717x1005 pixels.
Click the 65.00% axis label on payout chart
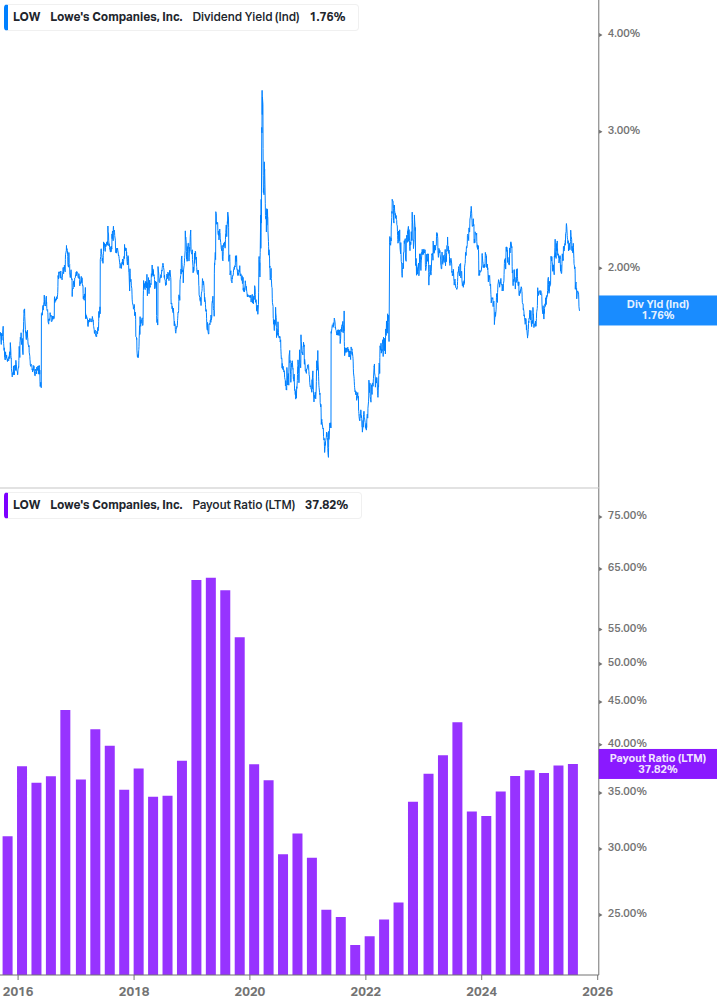(627, 567)
